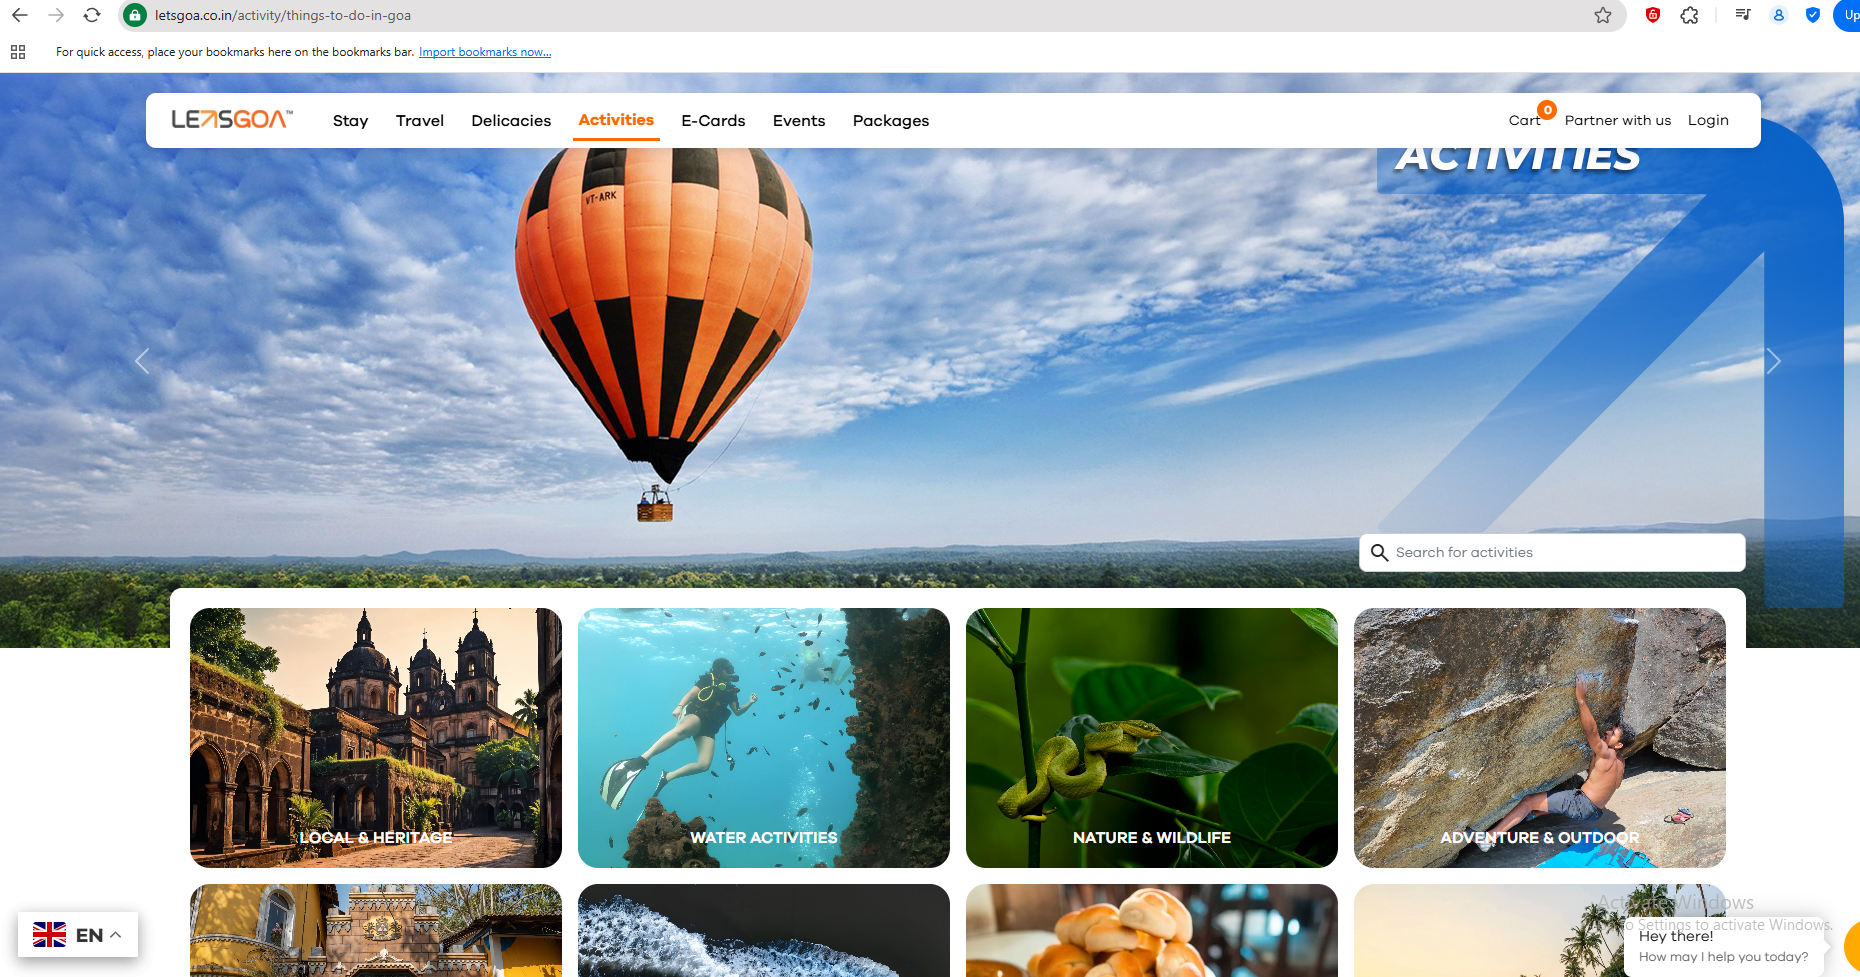Expand the EN language selector
1860x977 pixels.
pyautogui.click(x=78, y=934)
